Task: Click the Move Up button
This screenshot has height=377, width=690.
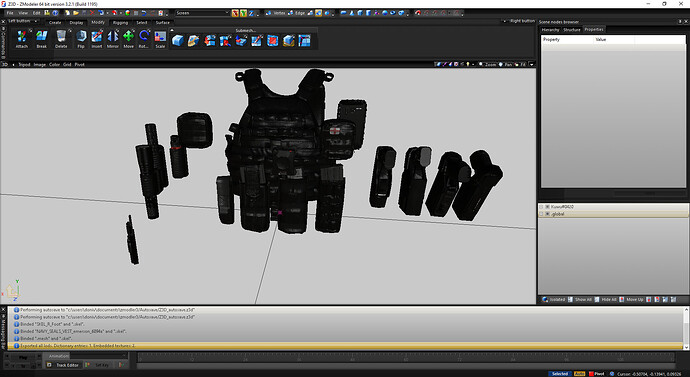Action: [x=631, y=300]
